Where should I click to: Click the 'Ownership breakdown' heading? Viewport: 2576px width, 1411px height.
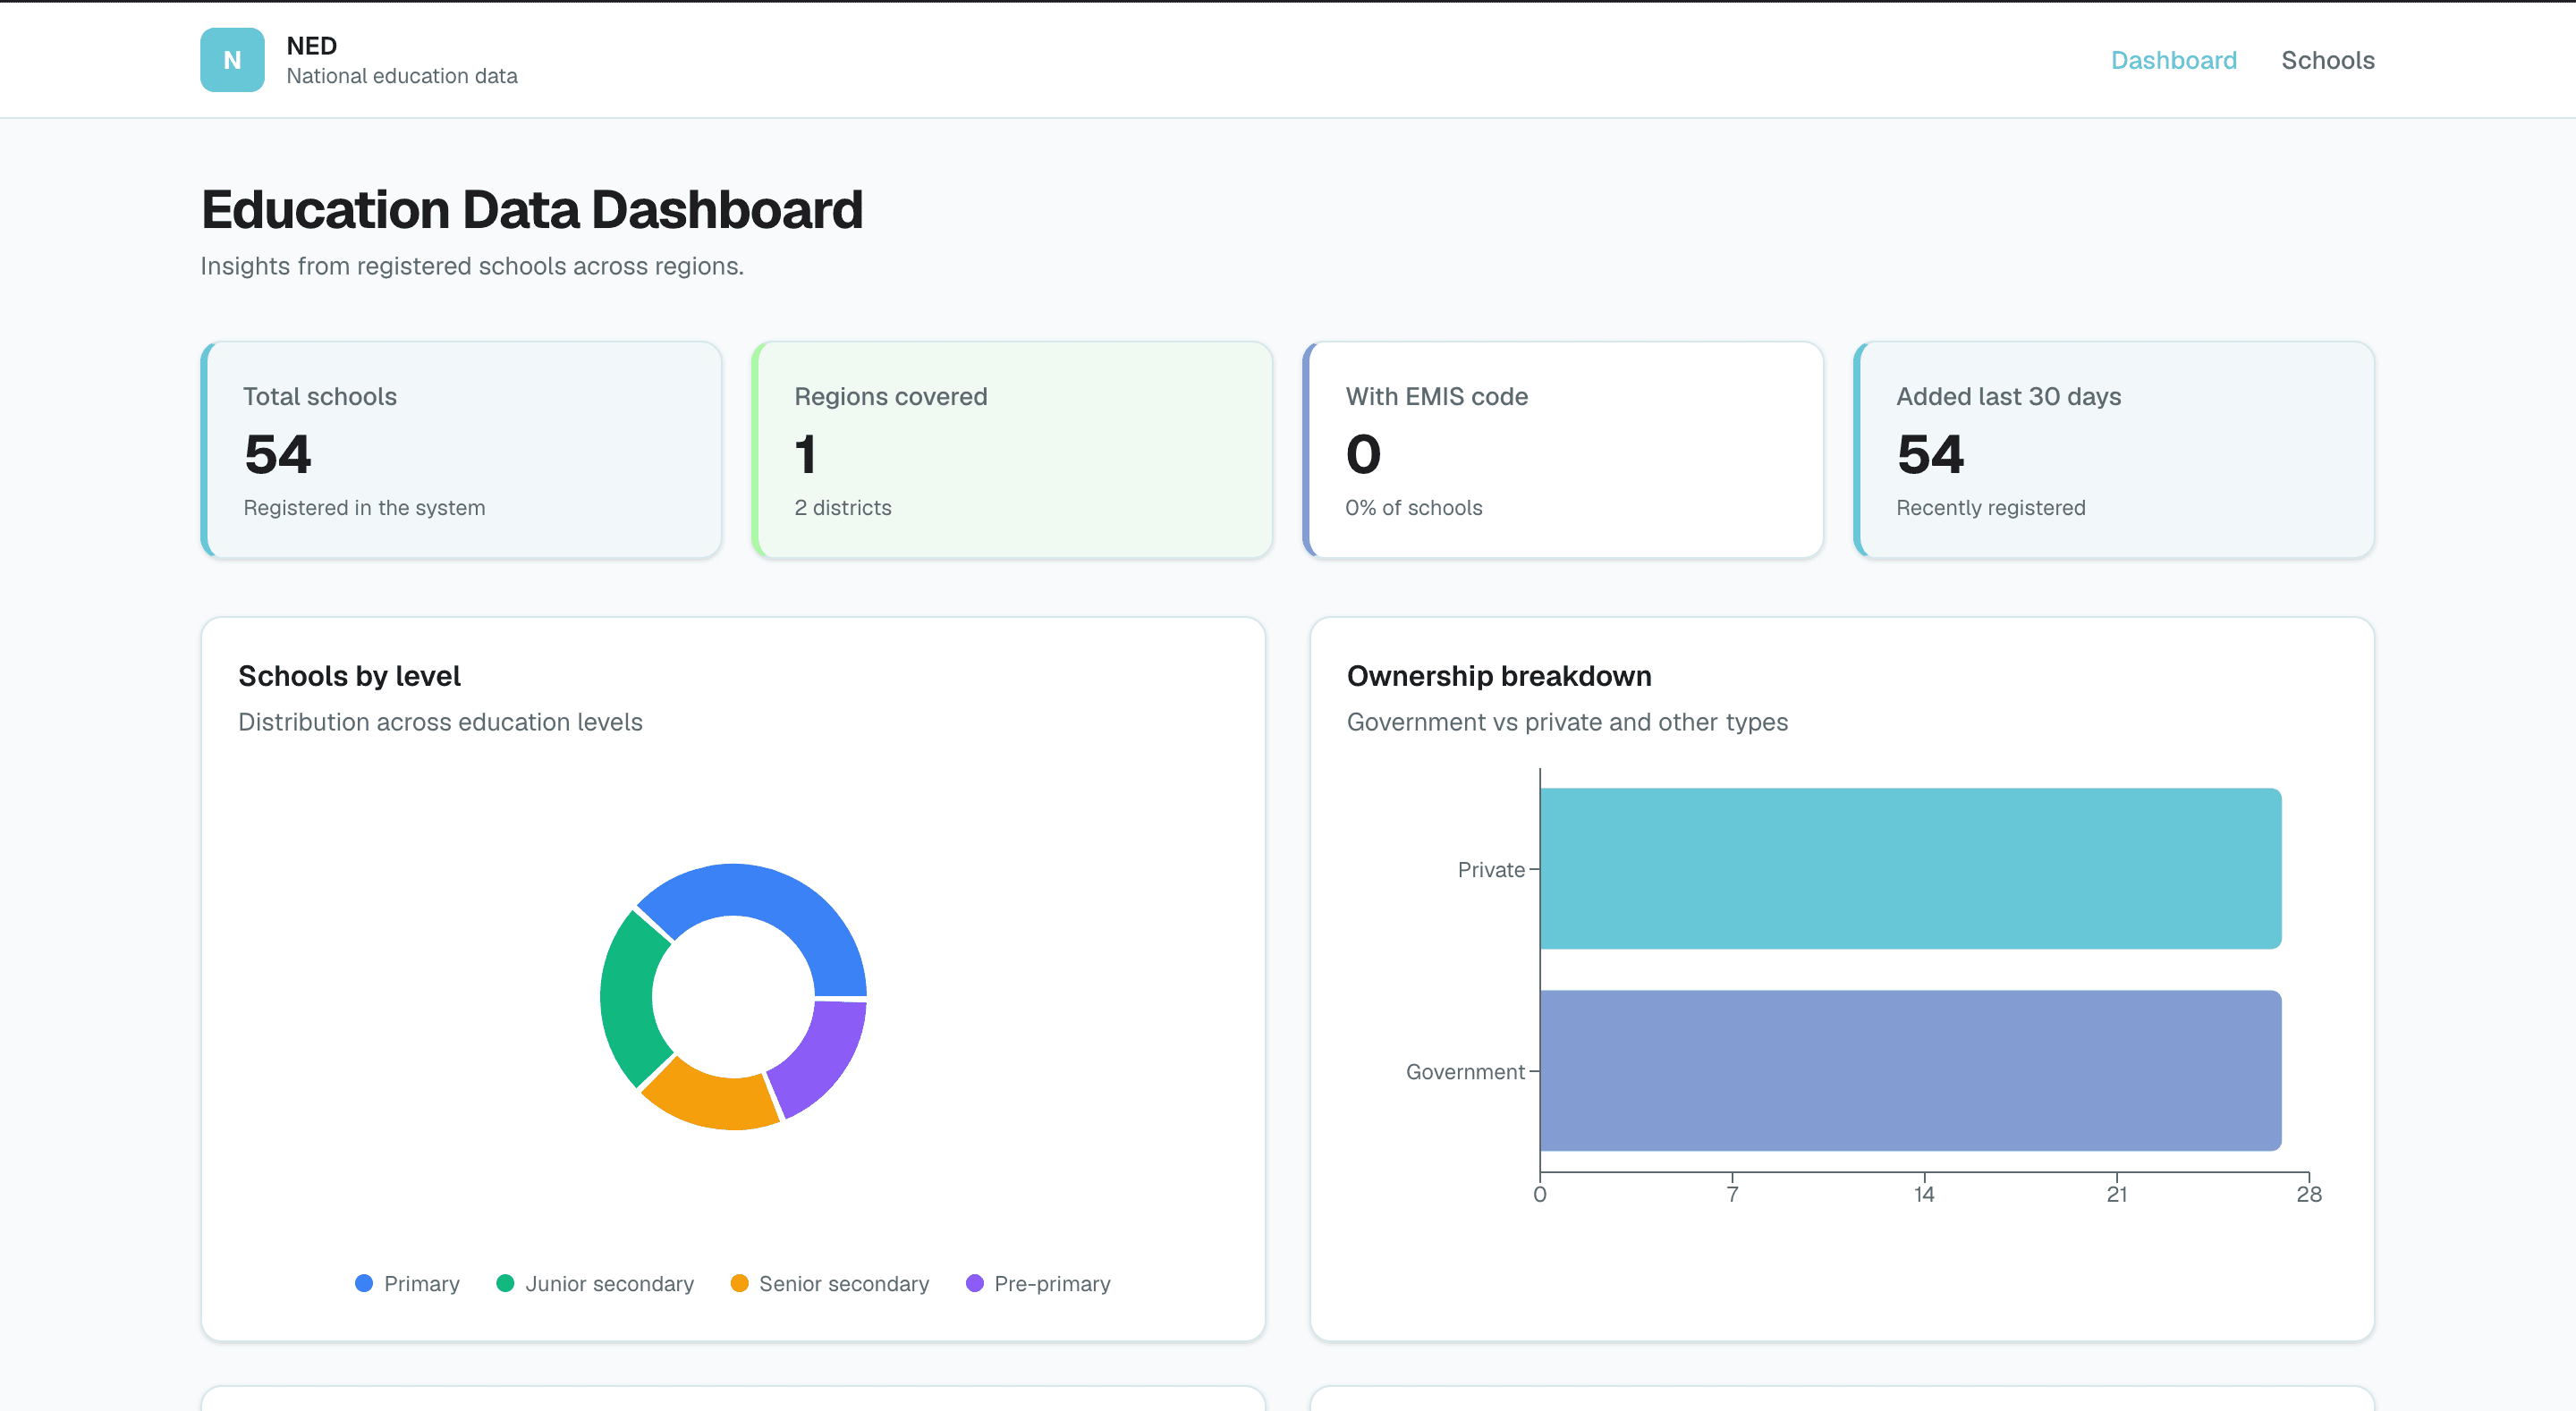[1499, 676]
